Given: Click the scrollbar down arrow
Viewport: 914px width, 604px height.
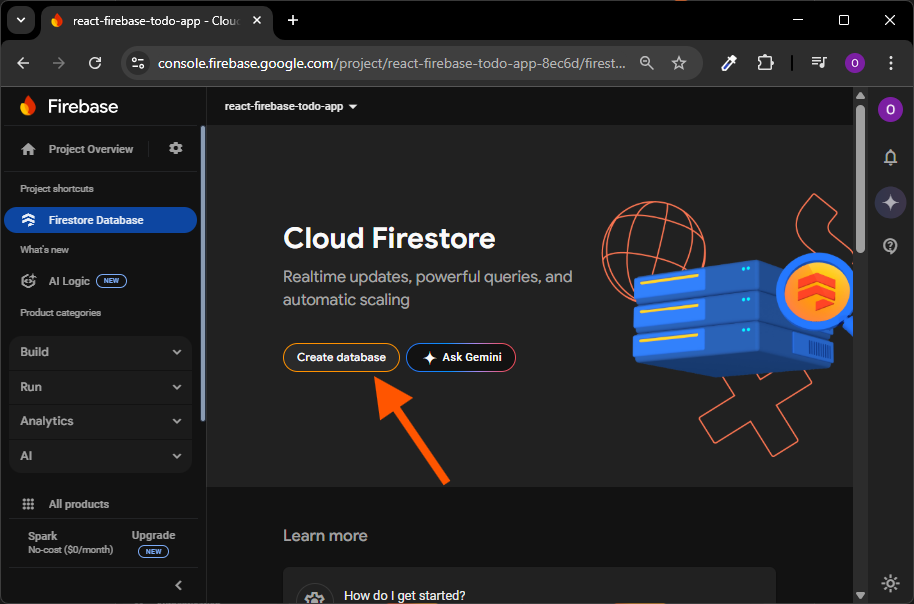Looking at the screenshot, I should 860,595.
